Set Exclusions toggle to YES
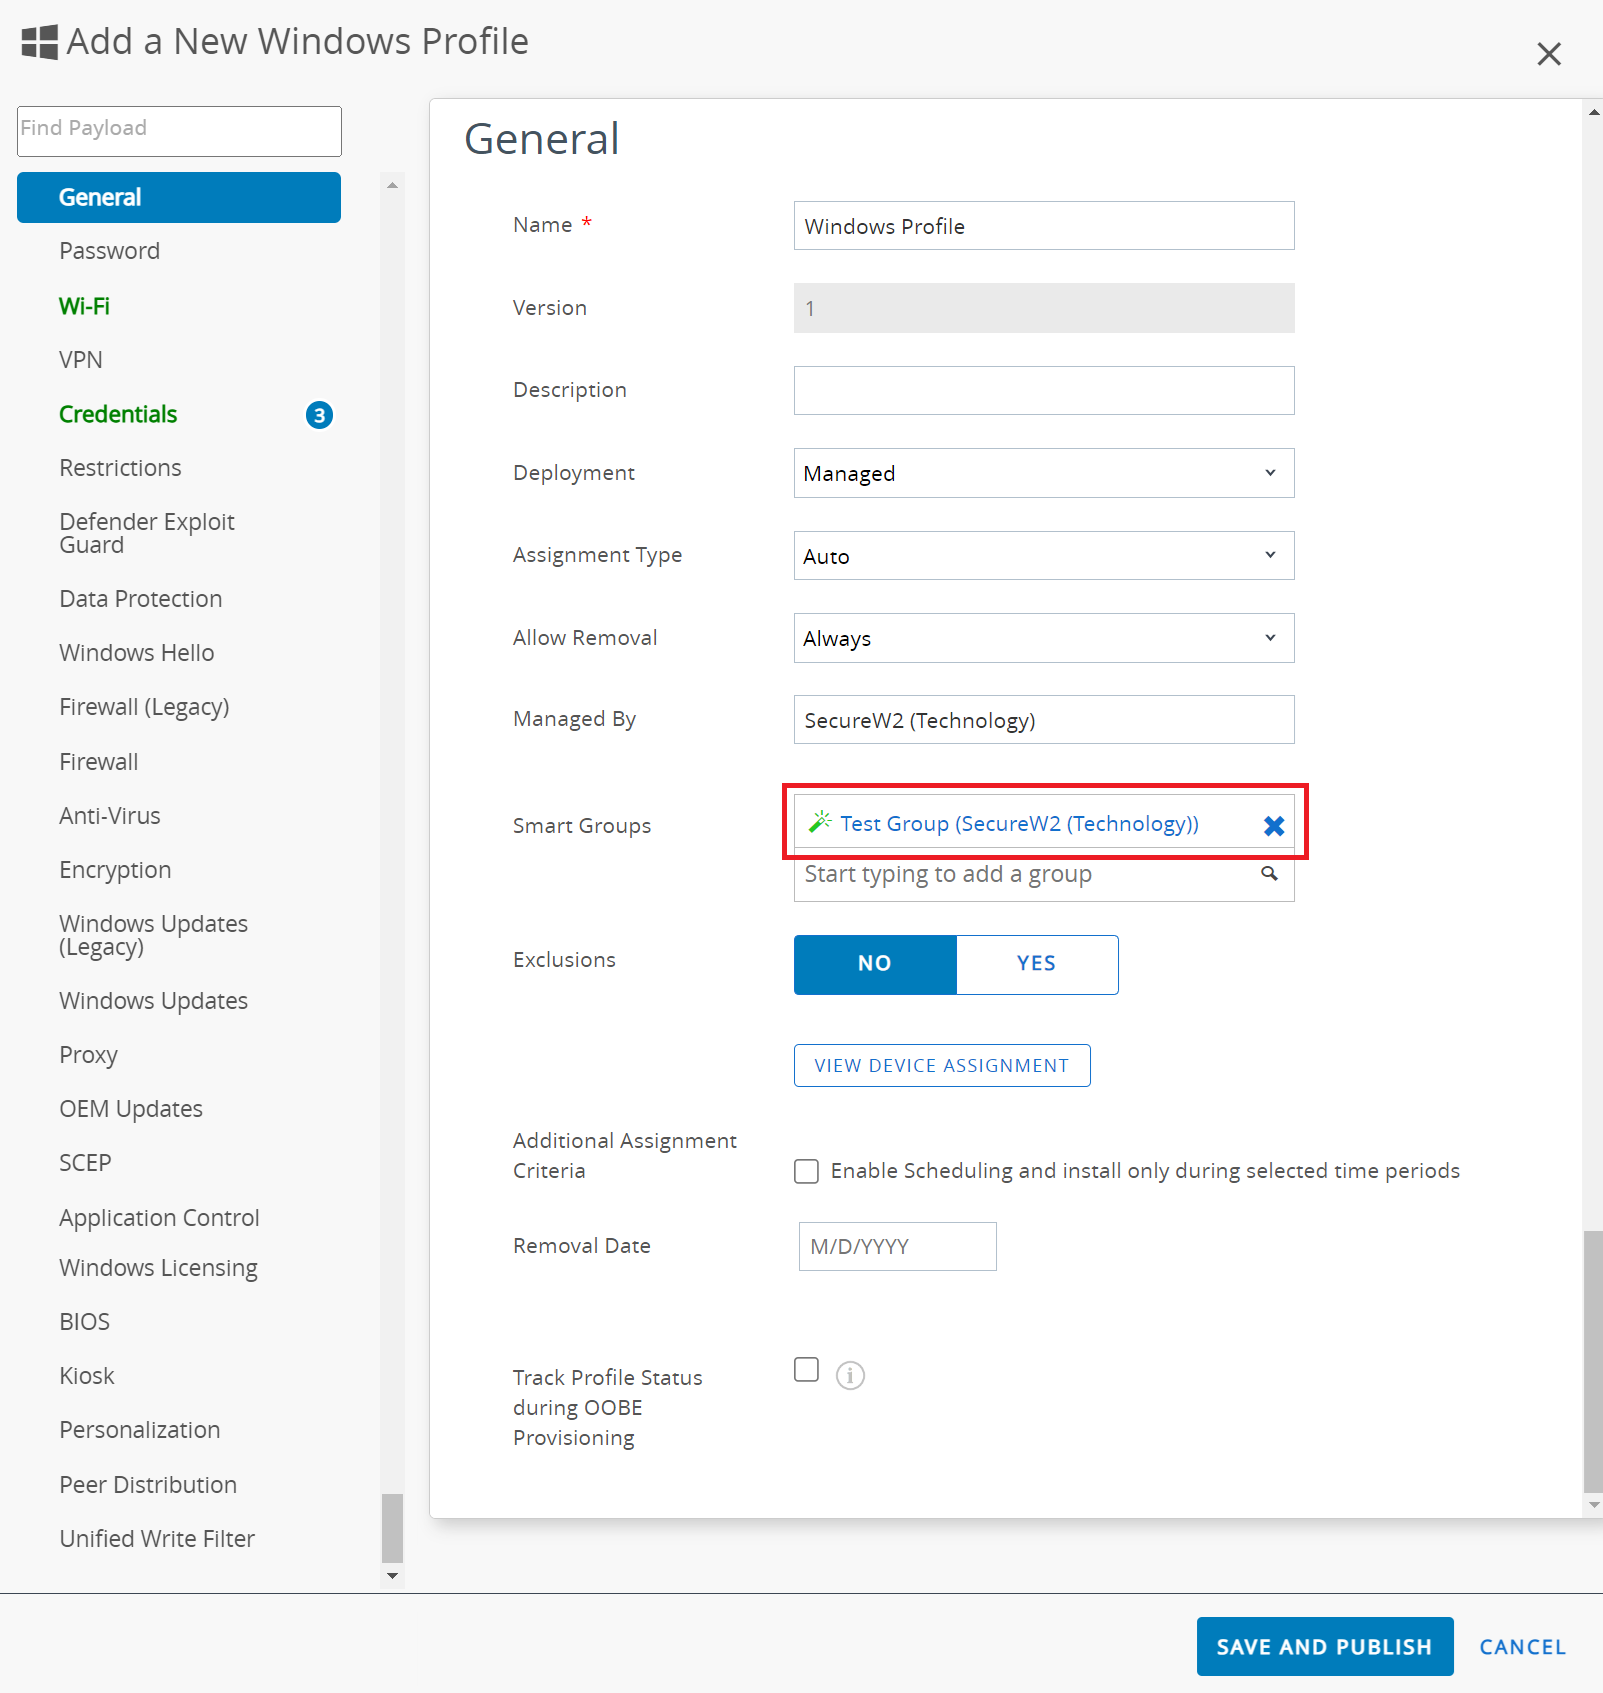Screen dimensions: 1603x1693 pos(1036,964)
